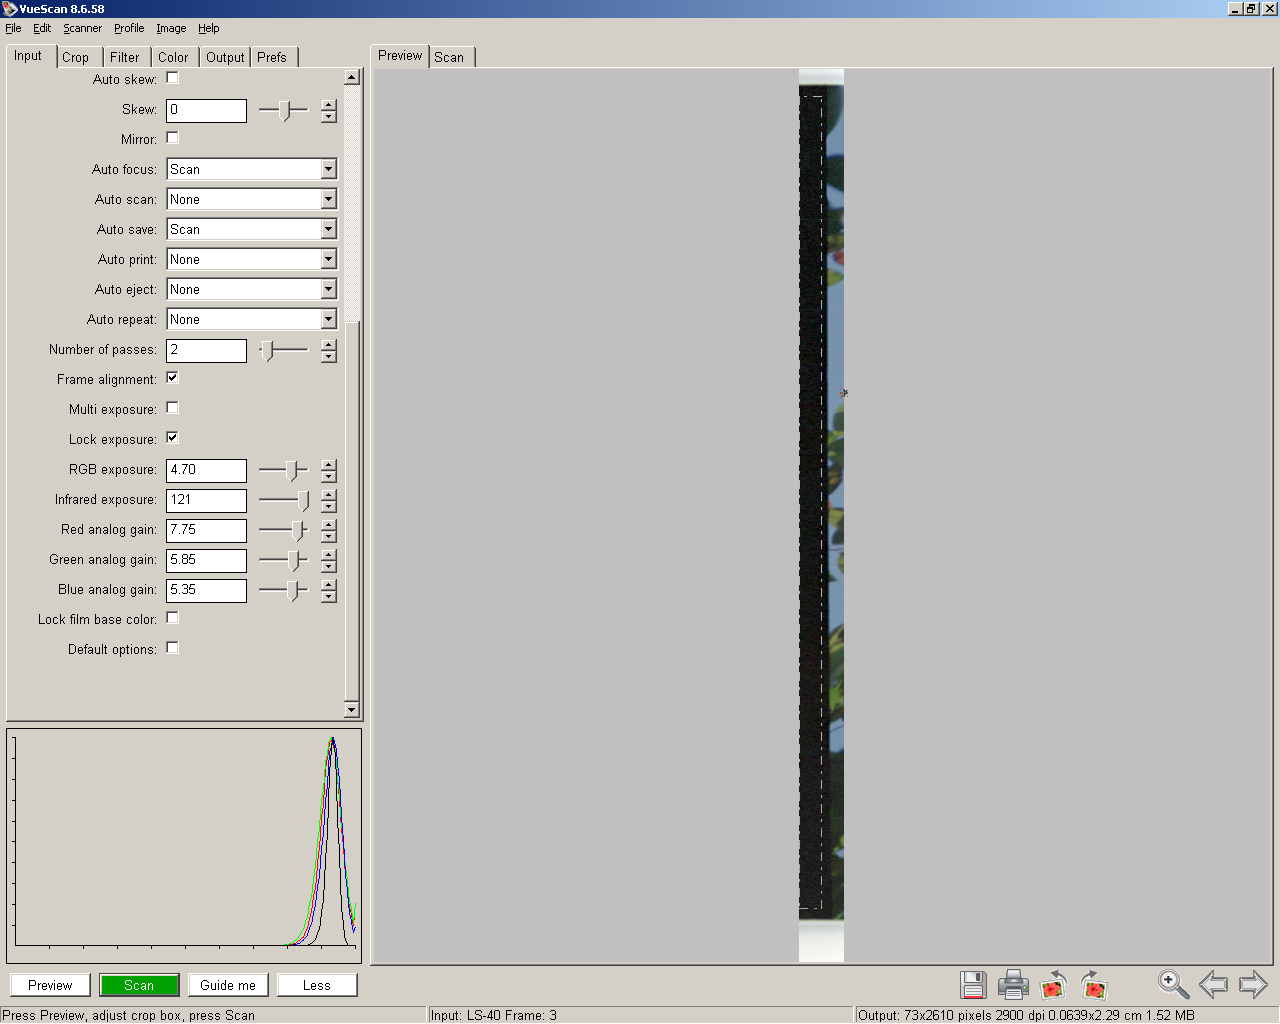Click the options panel scroll up arrow
This screenshot has height=1024, width=1280.
pos(351,77)
